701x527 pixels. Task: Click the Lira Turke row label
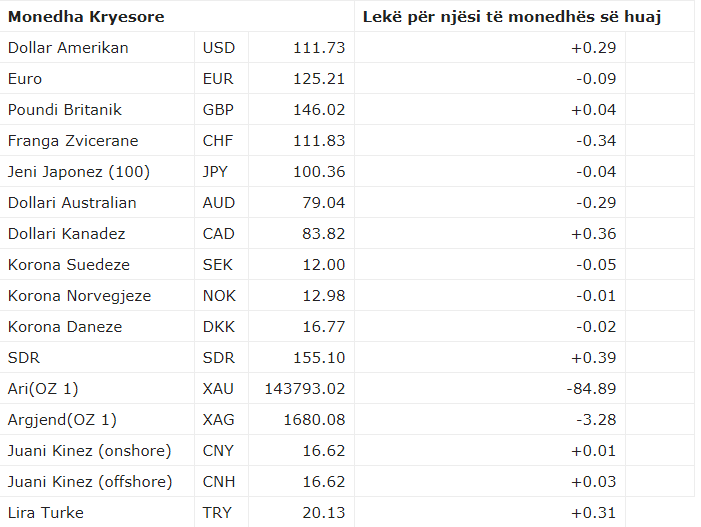tap(46, 513)
